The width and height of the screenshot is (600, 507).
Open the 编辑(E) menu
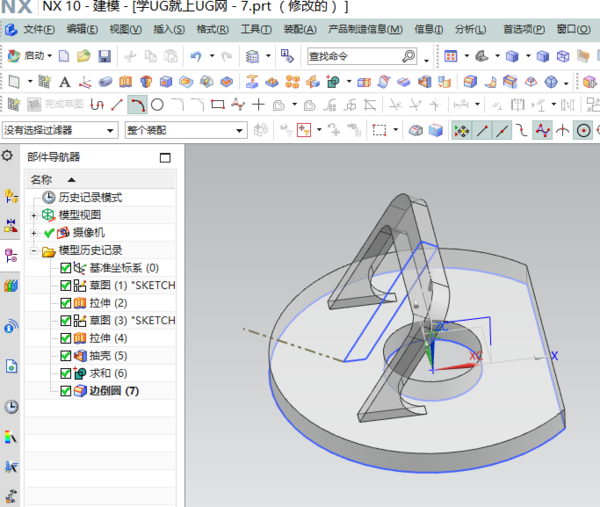[82, 29]
